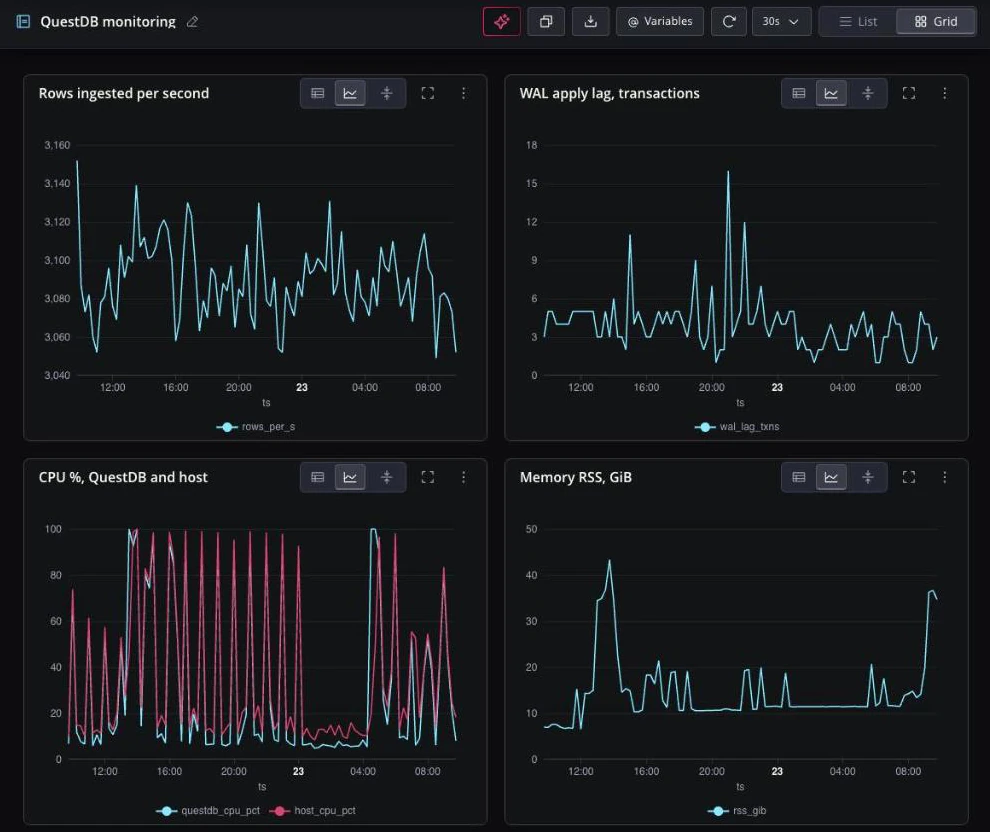
Task: Open the more options menu on WAL apply lag panel
Action: 945,93
